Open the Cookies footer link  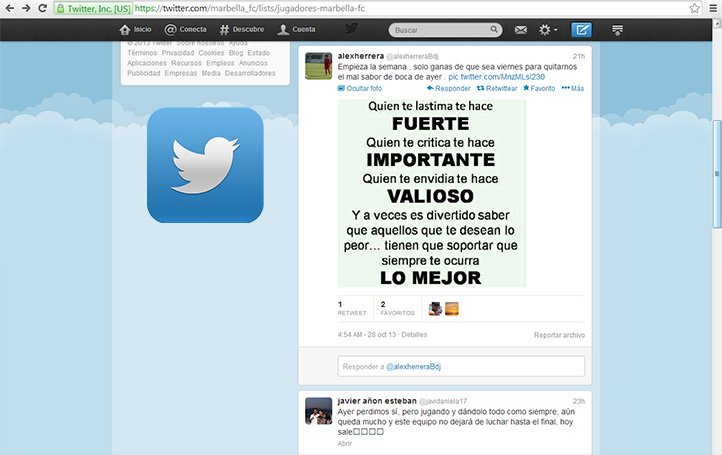[211, 53]
